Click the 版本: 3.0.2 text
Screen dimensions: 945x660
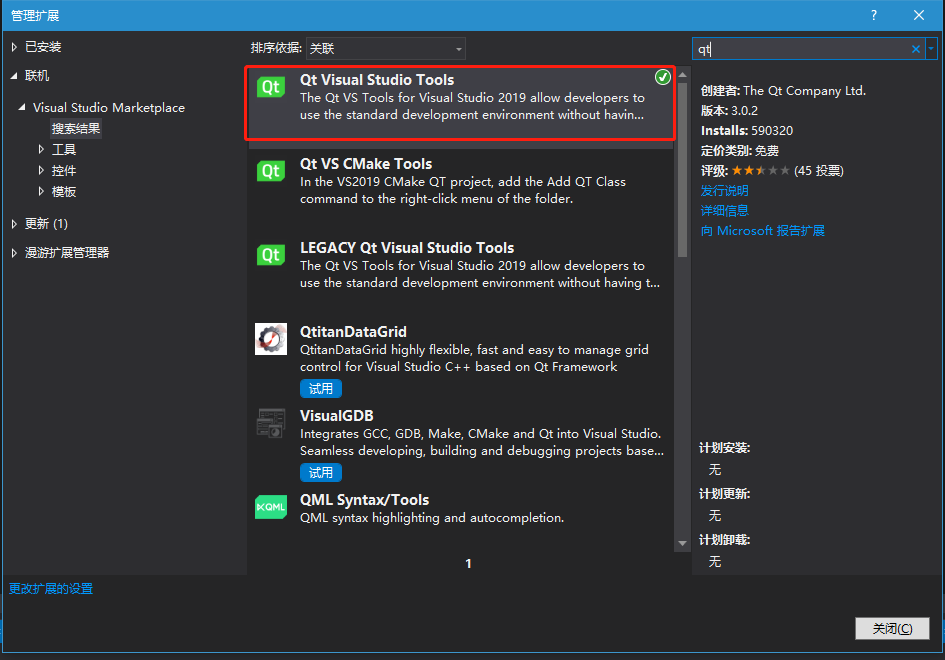click(x=729, y=111)
